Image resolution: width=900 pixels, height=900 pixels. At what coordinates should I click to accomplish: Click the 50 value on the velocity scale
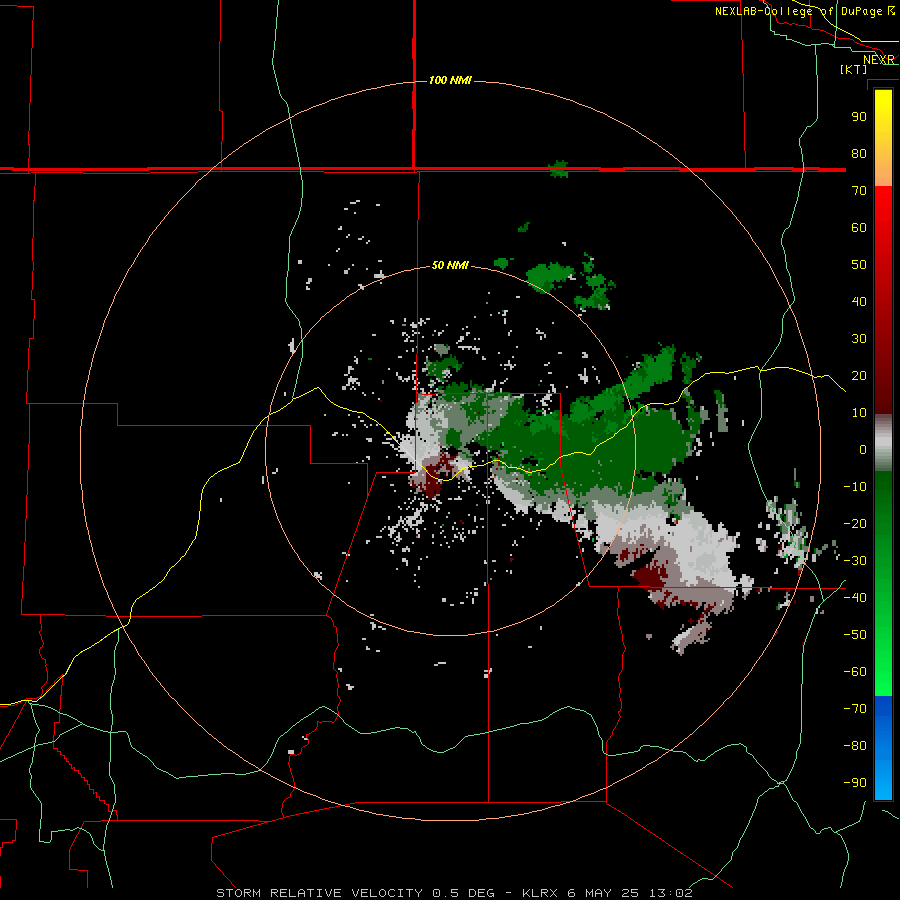click(859, 265)
